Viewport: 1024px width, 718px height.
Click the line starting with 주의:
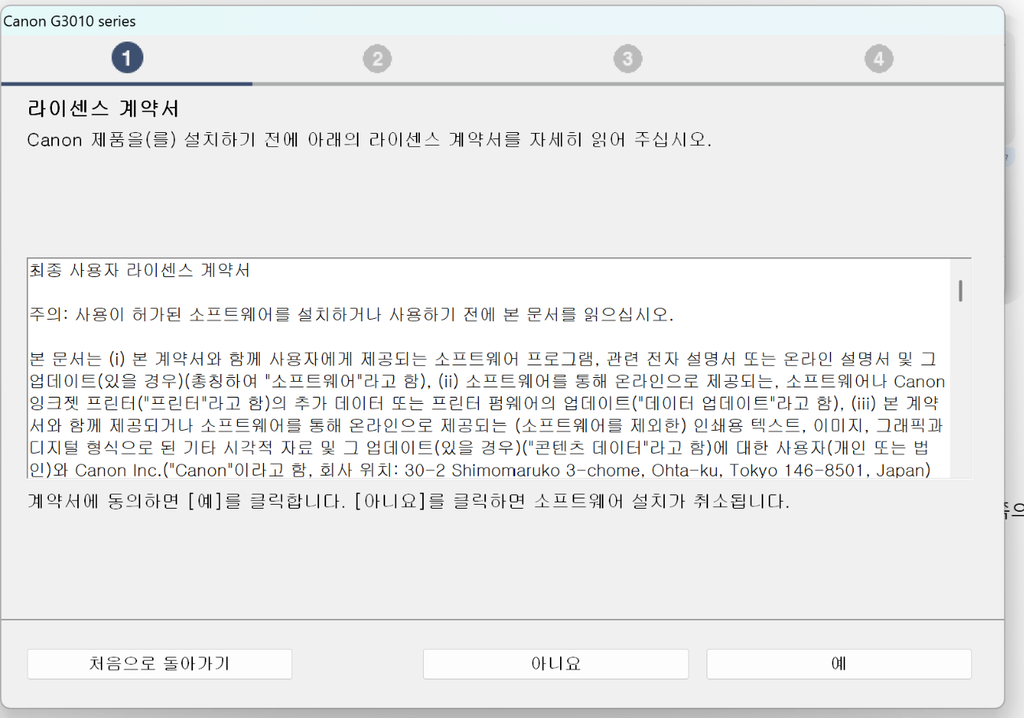point(351,315)
